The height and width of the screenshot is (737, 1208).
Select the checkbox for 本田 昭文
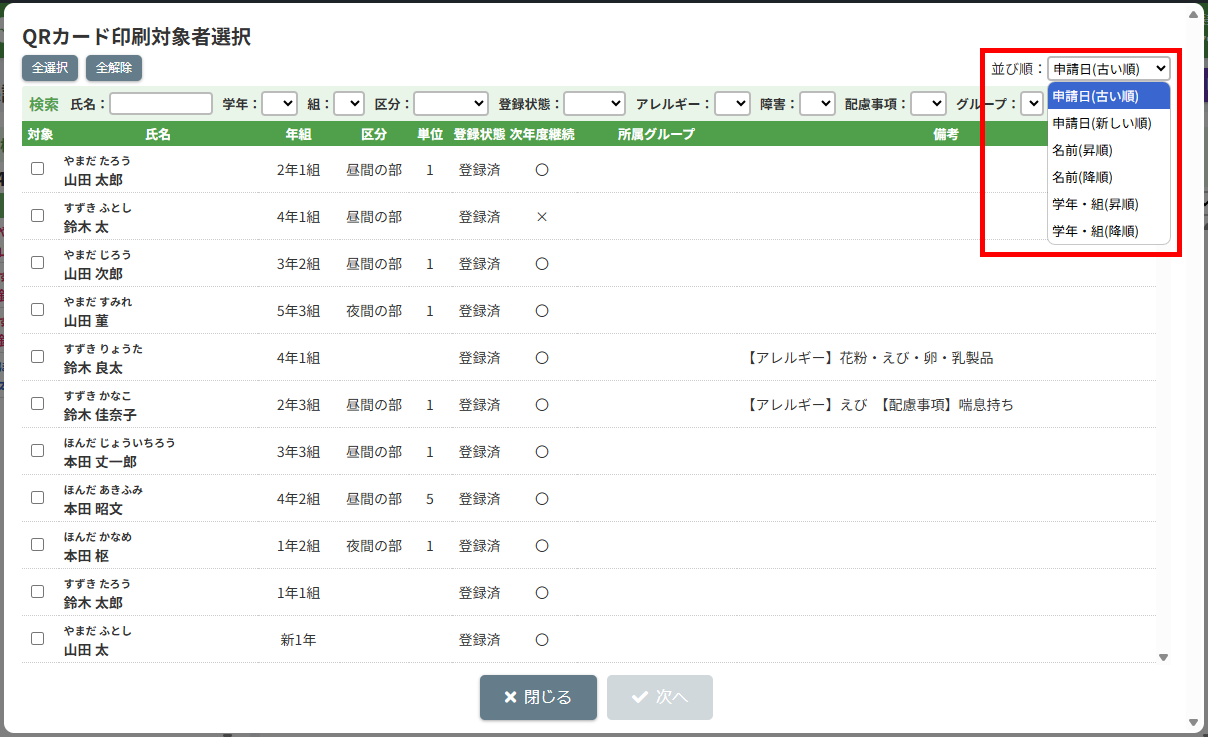click(x=37, y=498)
